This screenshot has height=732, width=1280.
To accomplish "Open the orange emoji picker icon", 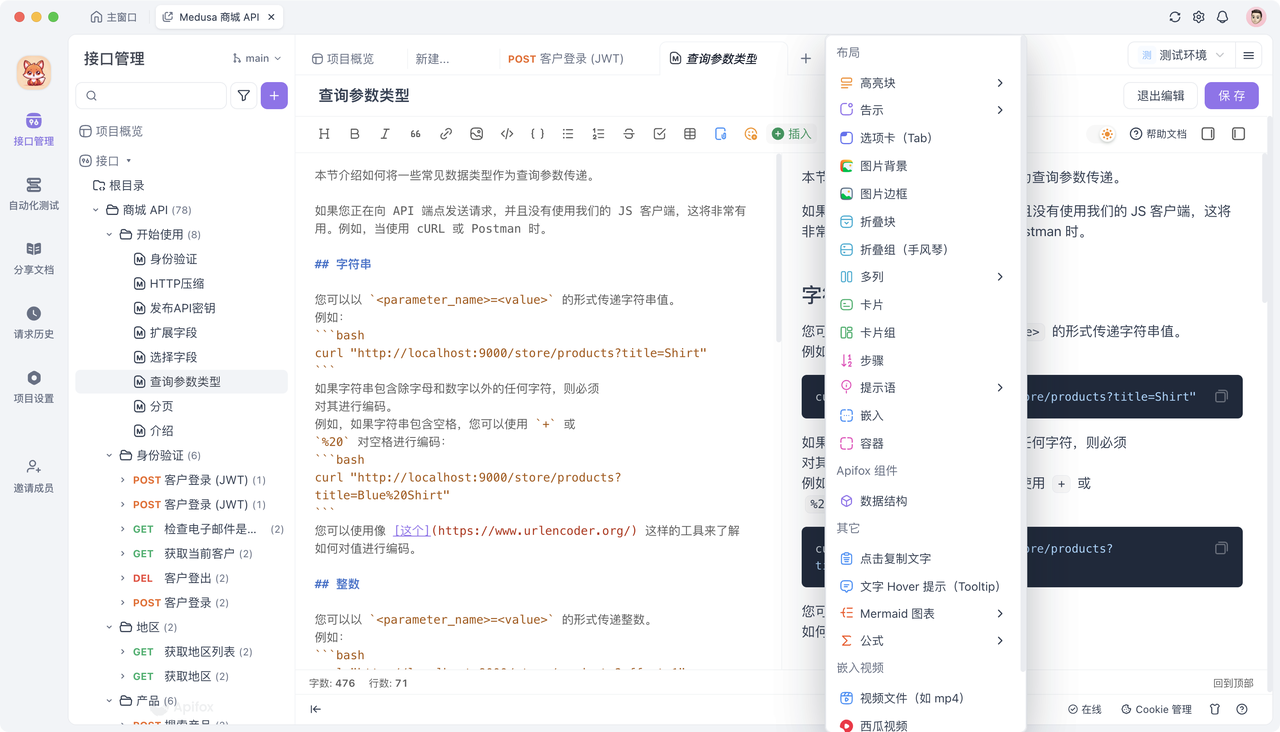I will 751,134.
